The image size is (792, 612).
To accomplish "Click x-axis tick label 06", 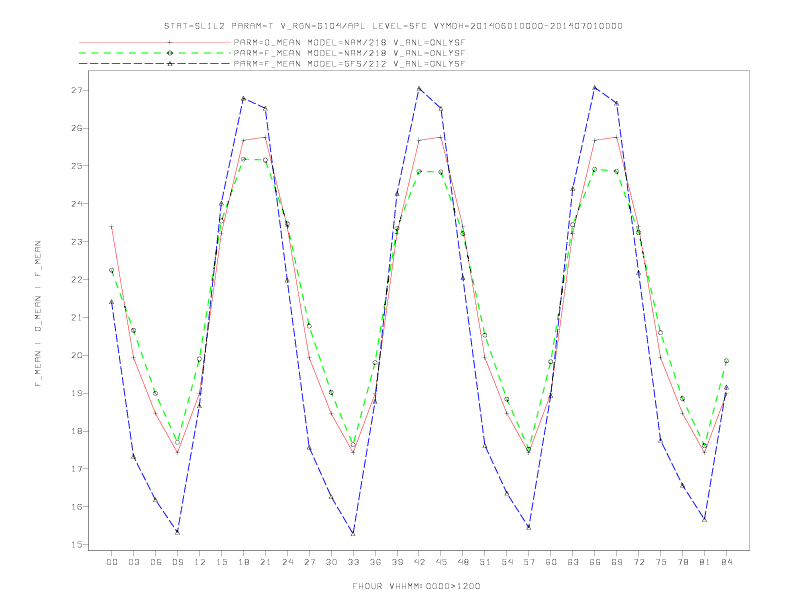I will (x=156, y=562).
